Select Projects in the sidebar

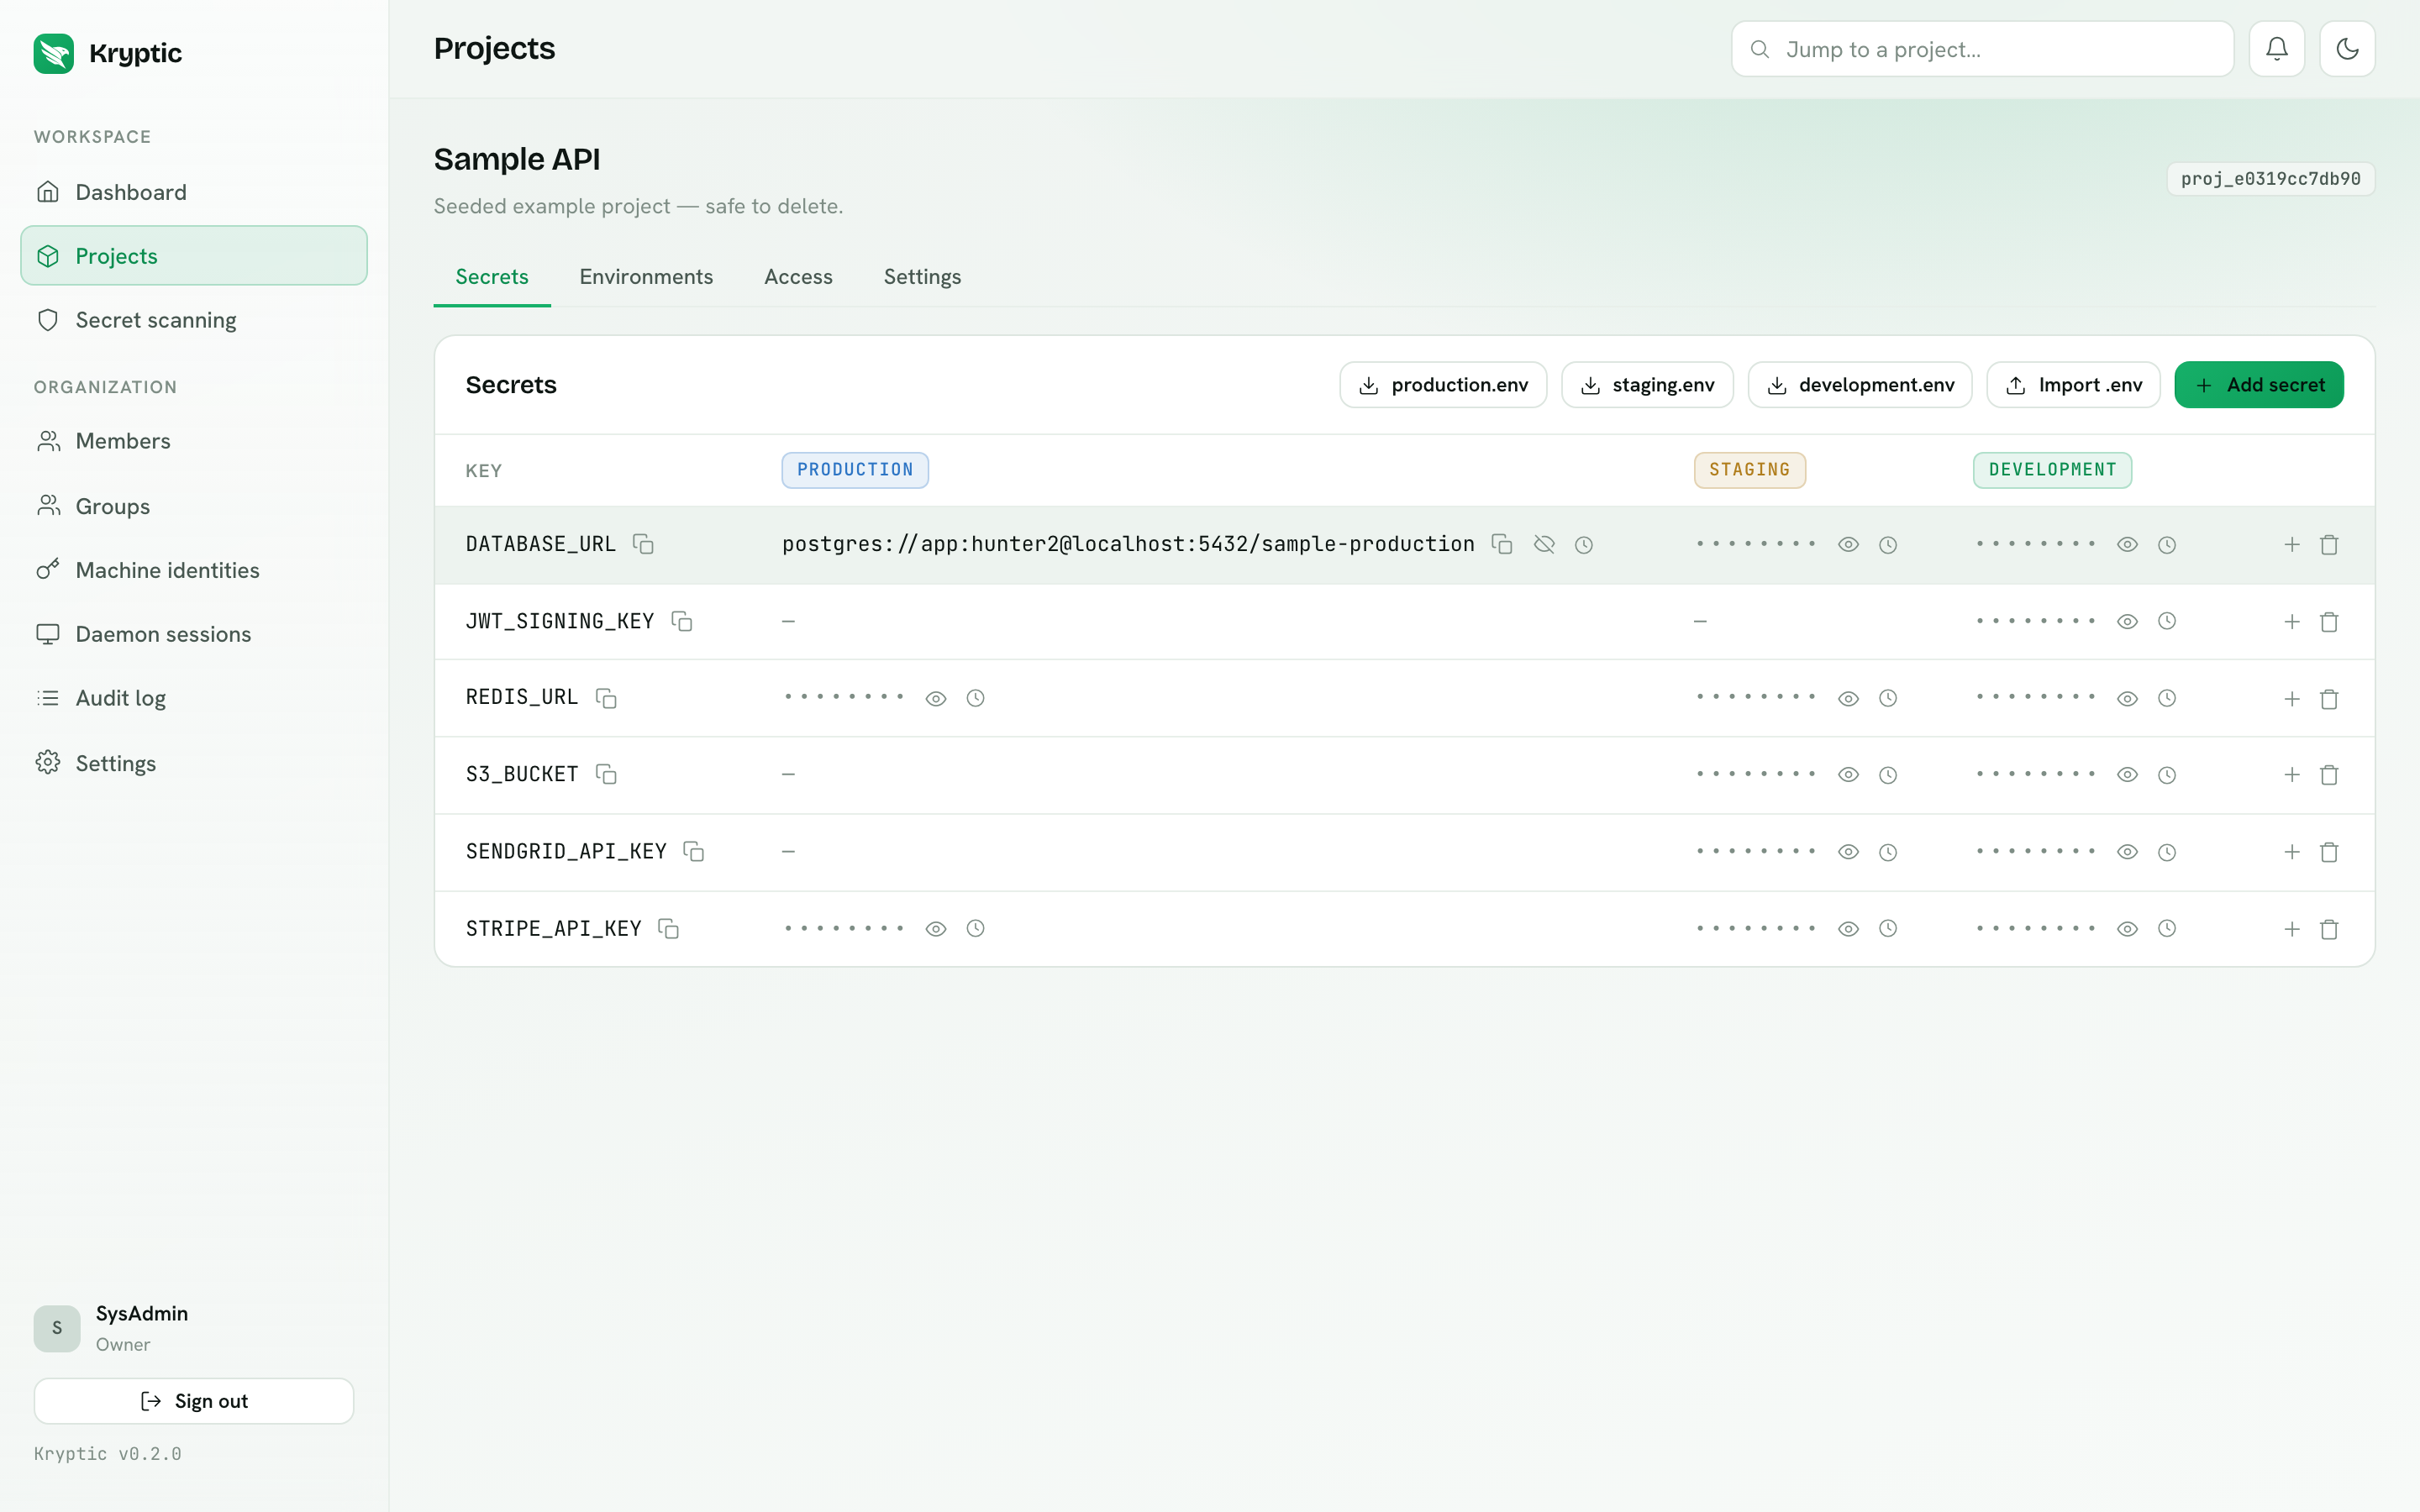194,256
